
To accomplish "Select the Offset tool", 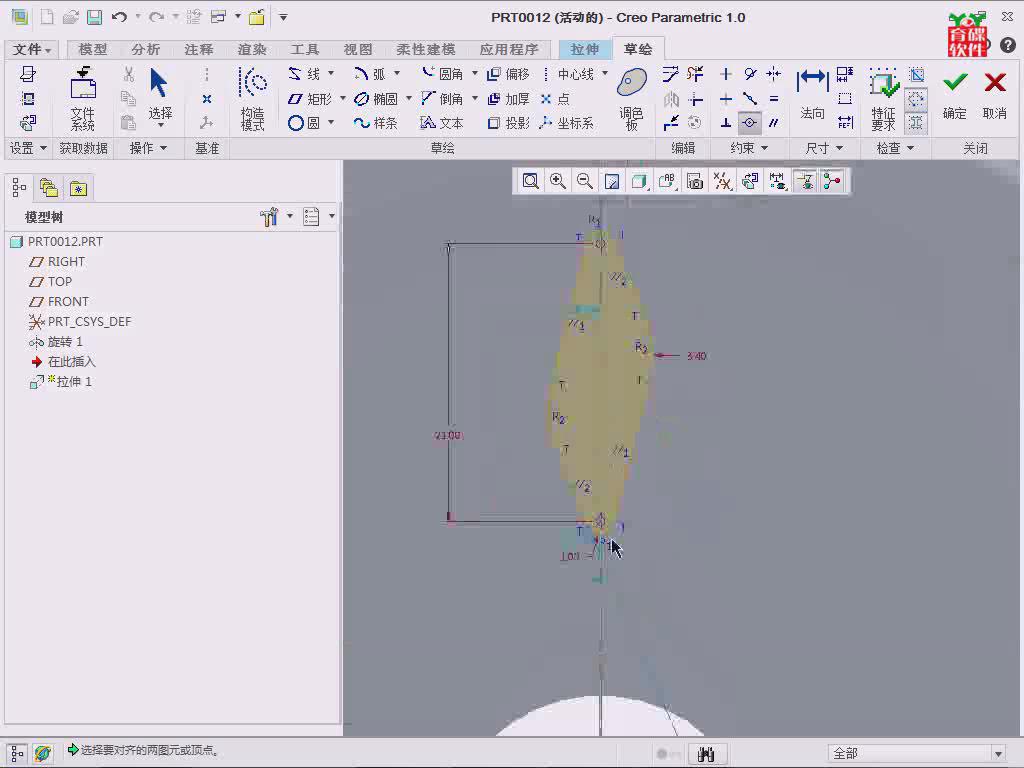I will click(509, 74).
